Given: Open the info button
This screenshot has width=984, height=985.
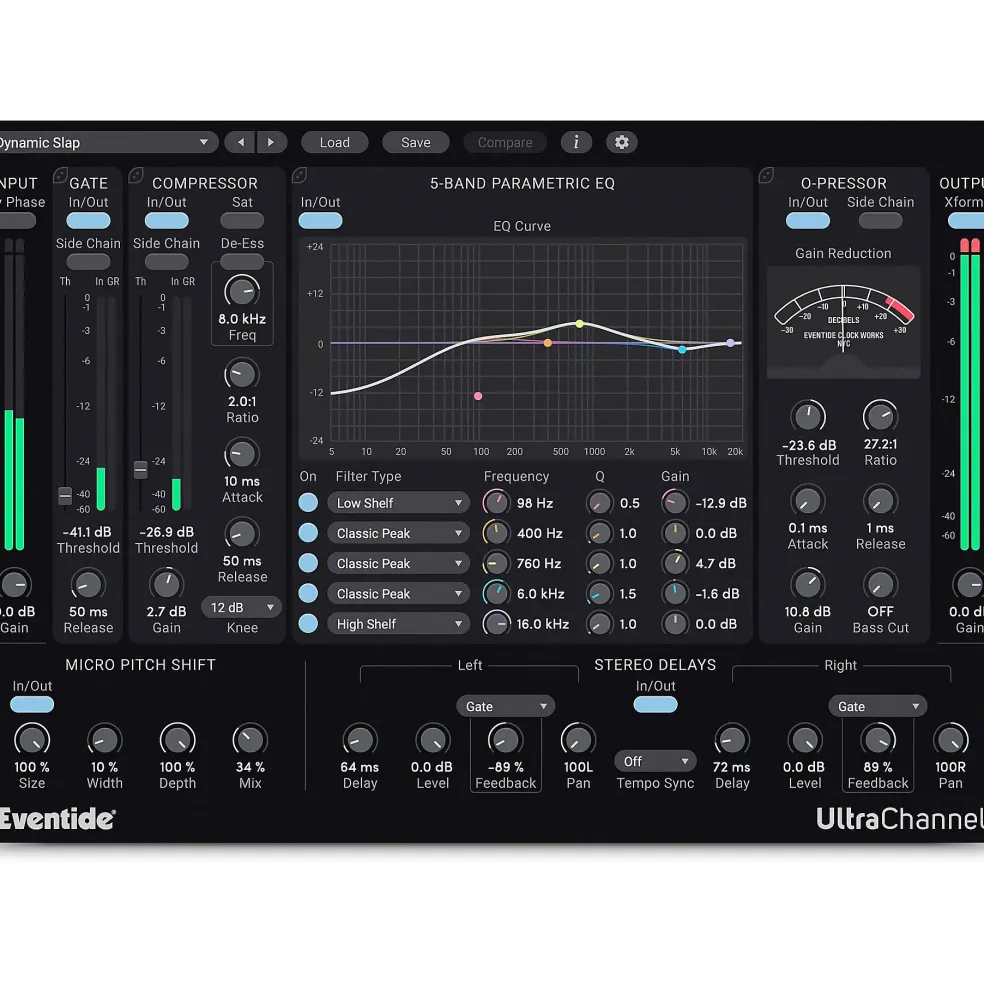Looking at the screenshot, I should (x=576, y=143).
